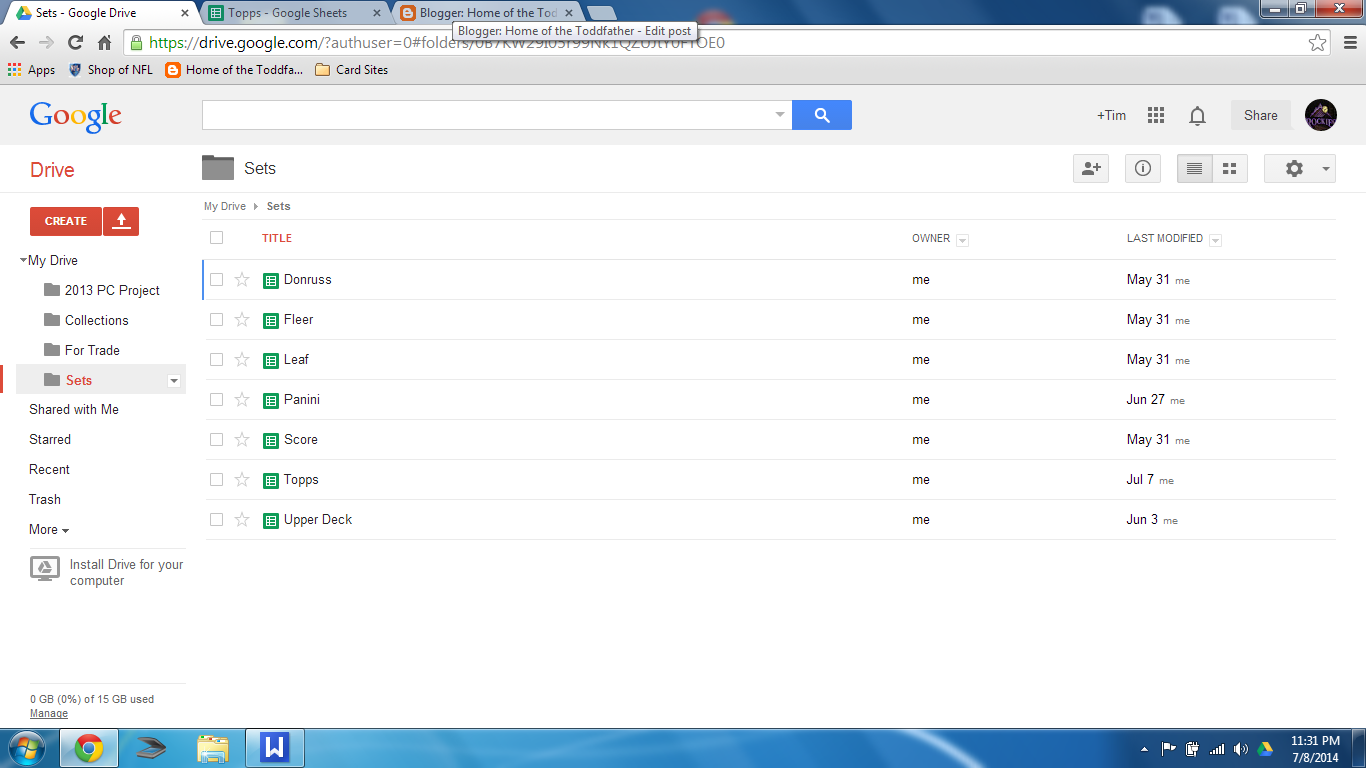Star the Upper Deck file

pyautogui.click(x=242, y=520)
